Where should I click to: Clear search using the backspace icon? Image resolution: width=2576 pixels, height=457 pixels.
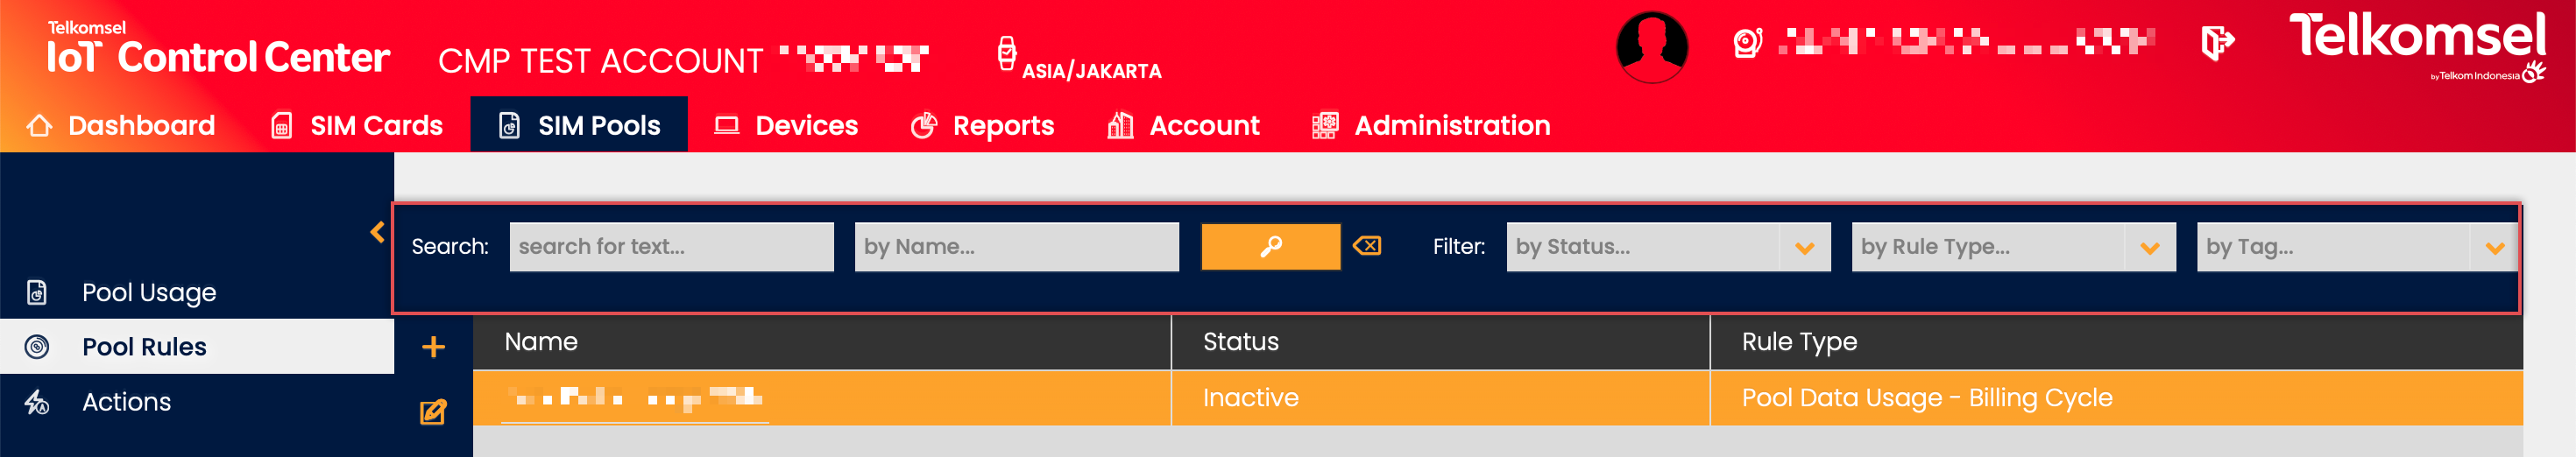point(1366,246)
